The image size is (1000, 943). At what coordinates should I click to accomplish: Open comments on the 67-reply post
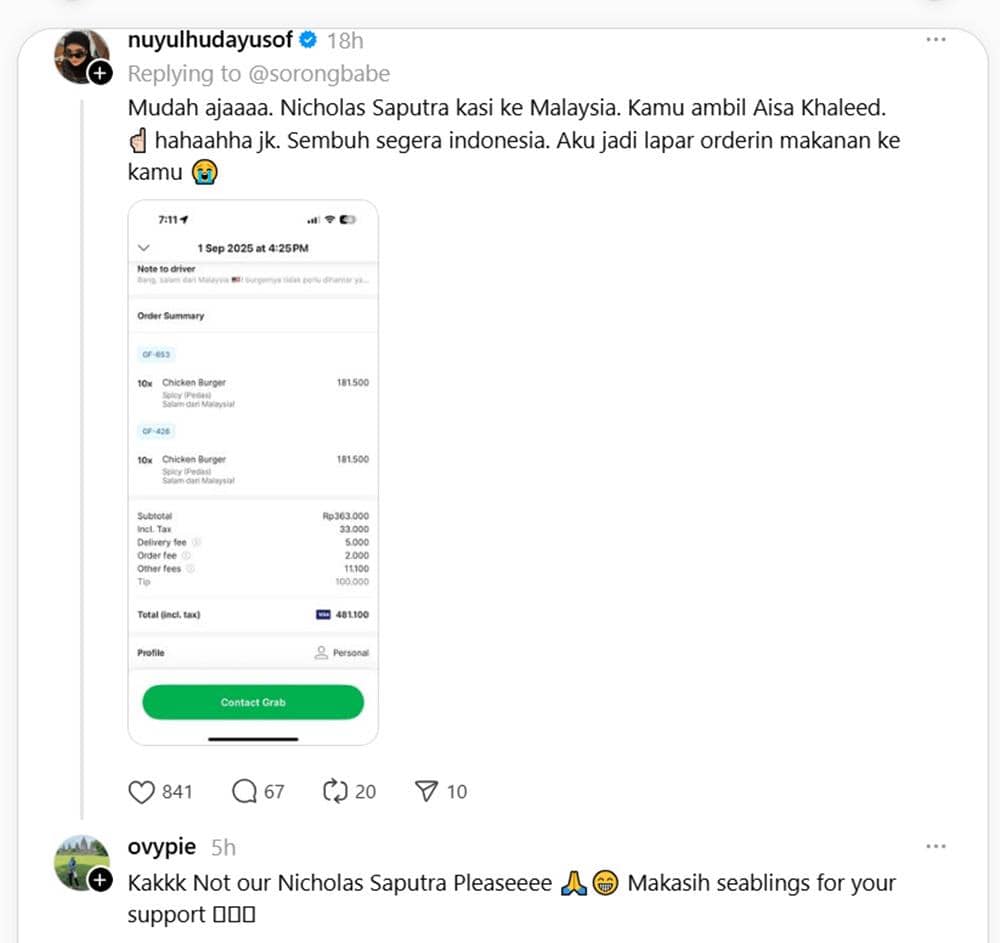pos(244,791)
